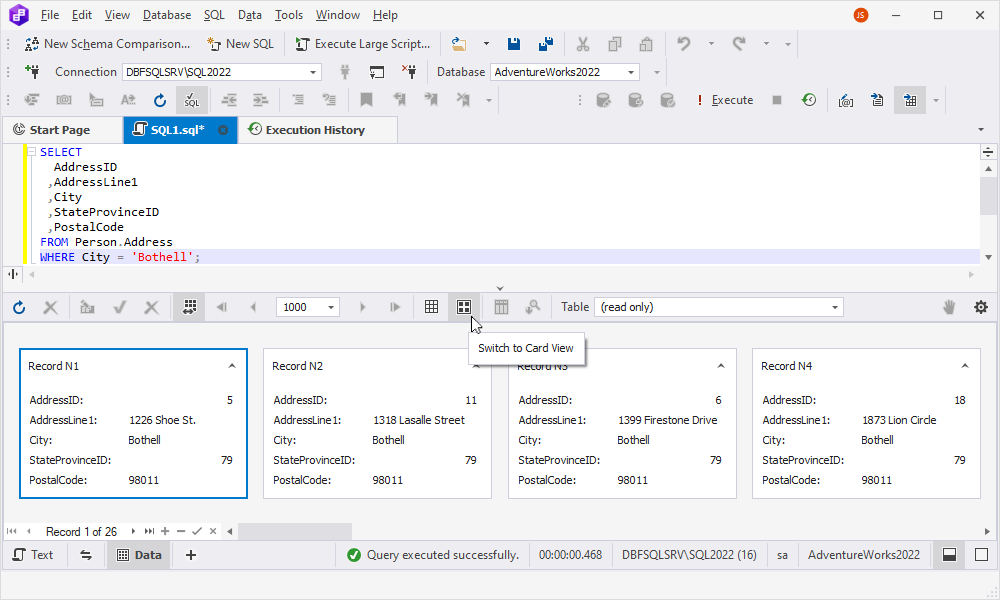The image size is (1000, 600).
Task: Click the Save (single floppy disk) icon
Action: point(513,44)
